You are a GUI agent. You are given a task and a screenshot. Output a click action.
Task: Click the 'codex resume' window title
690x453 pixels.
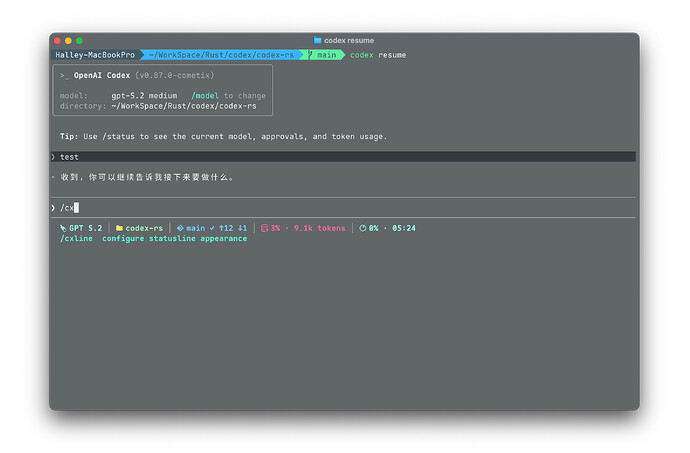[349, 41]
